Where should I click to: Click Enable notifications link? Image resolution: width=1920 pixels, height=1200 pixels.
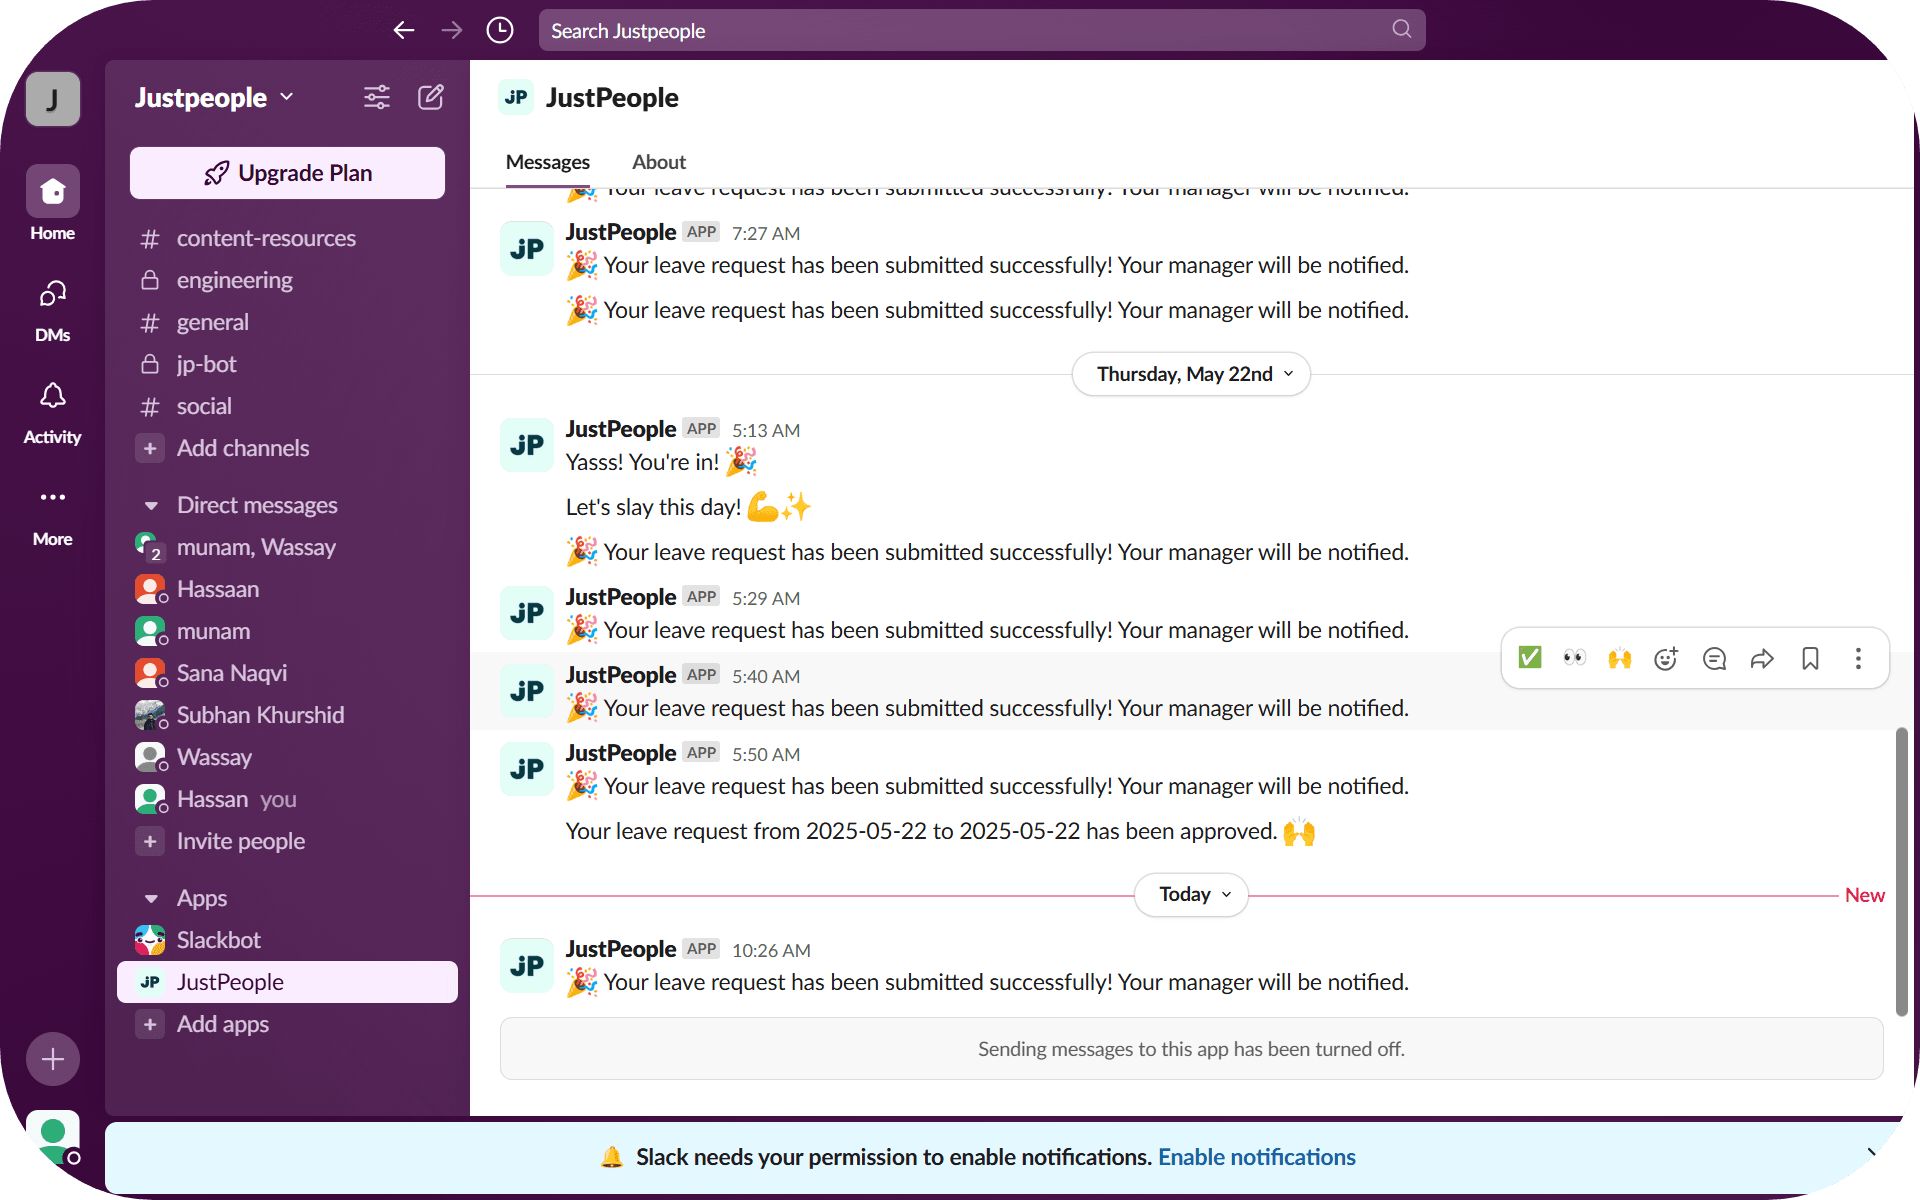(x=1257, y=1157)
